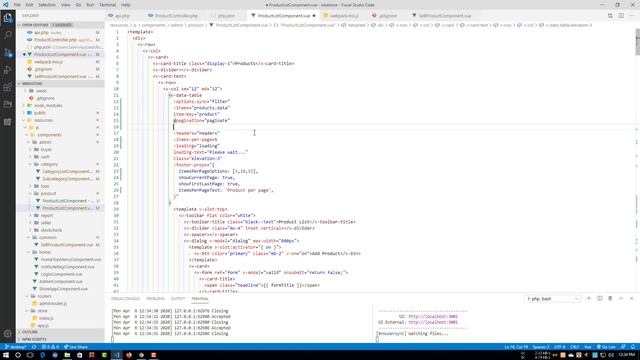Screen dimensions: 640x360
Task: Open the Edit menu
Action: (x=29, y=5)
